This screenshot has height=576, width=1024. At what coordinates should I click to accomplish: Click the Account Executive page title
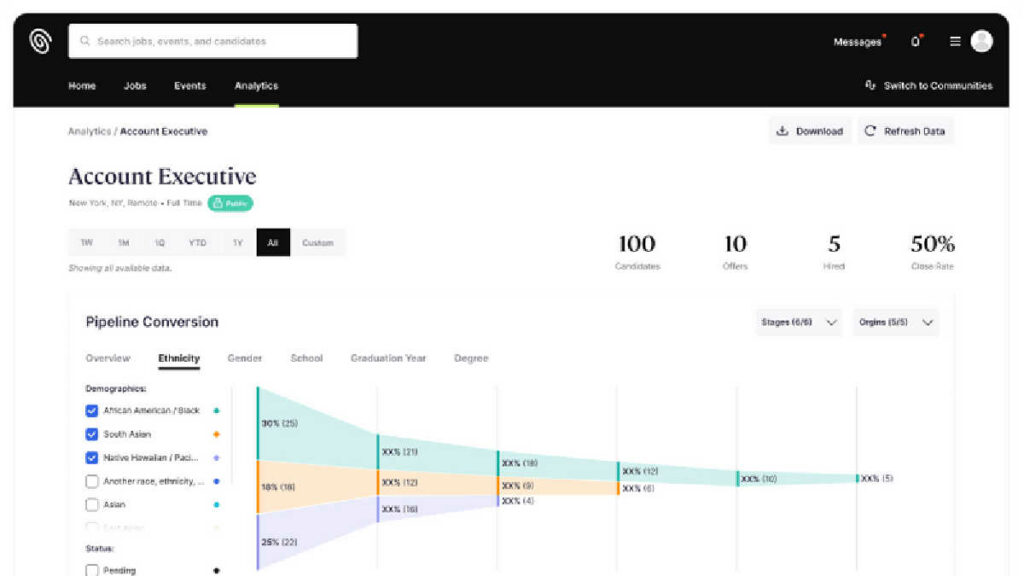click(x=163, y=176)
